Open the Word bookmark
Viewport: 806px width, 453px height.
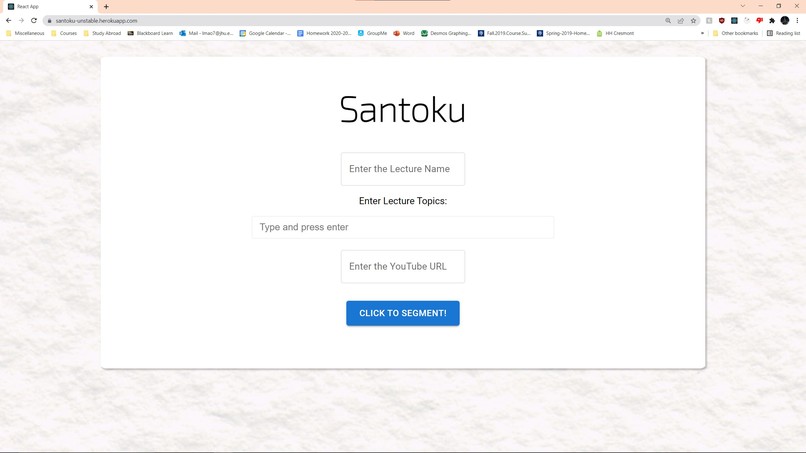tap(404, 33)
